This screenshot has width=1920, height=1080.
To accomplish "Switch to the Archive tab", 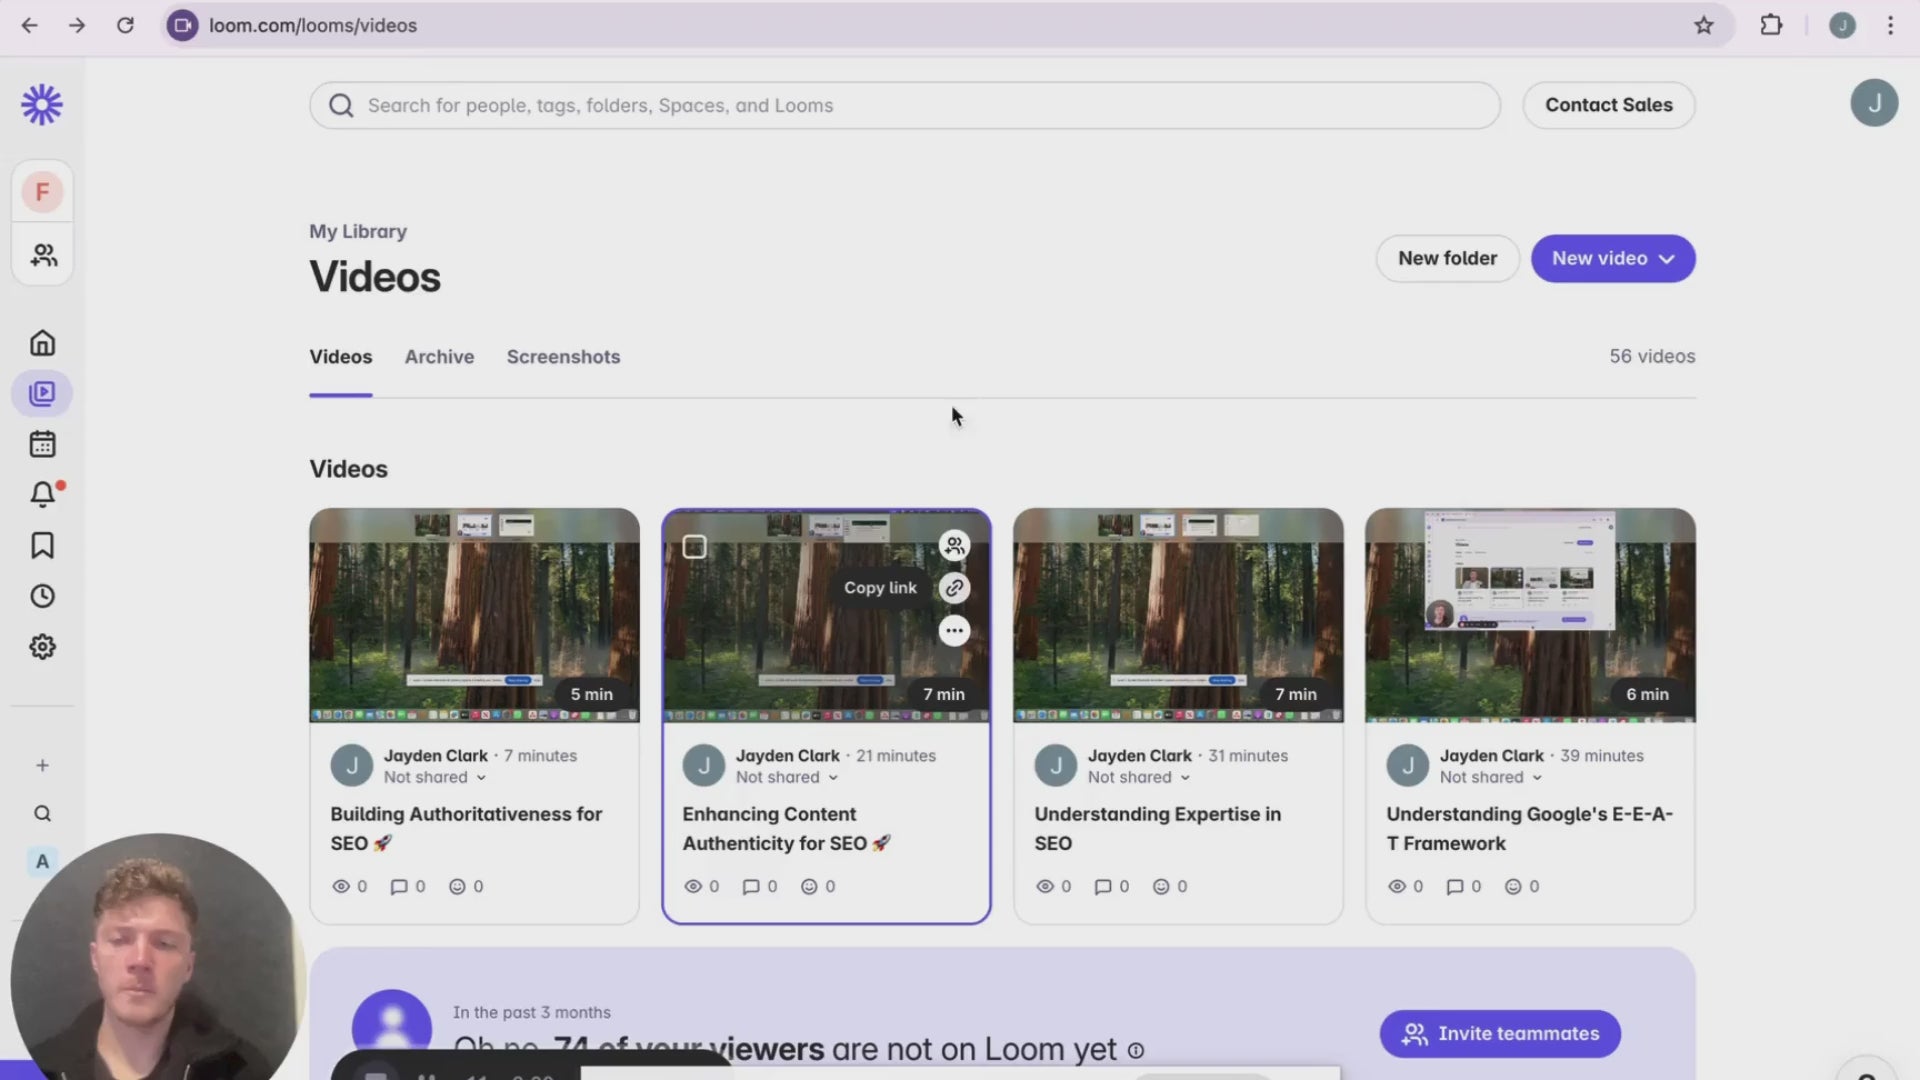I will [x=439, y=357].
